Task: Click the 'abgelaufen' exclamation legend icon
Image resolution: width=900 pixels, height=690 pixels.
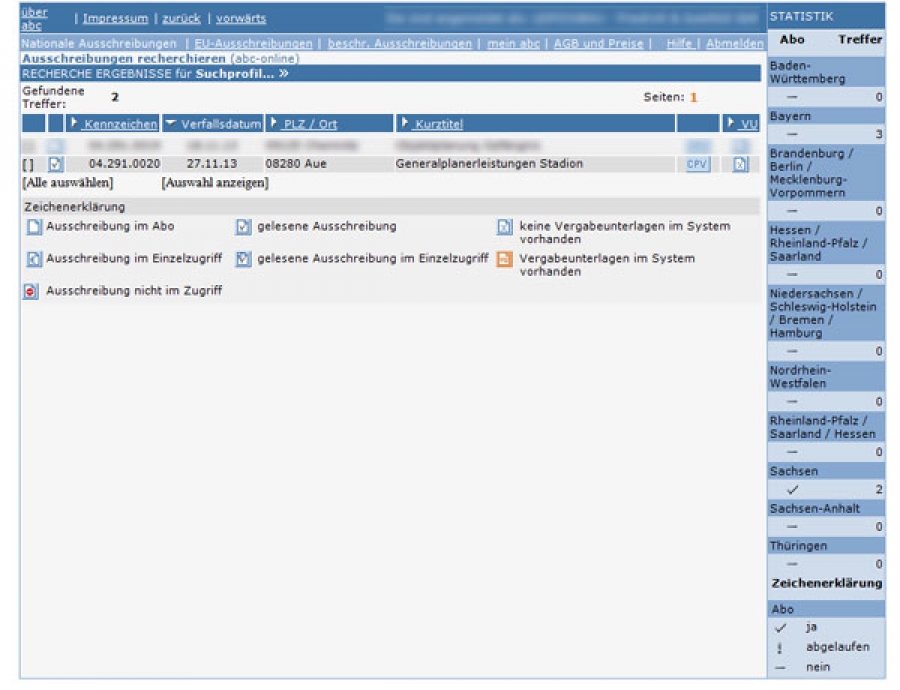Action: click(x=779, y=648)
